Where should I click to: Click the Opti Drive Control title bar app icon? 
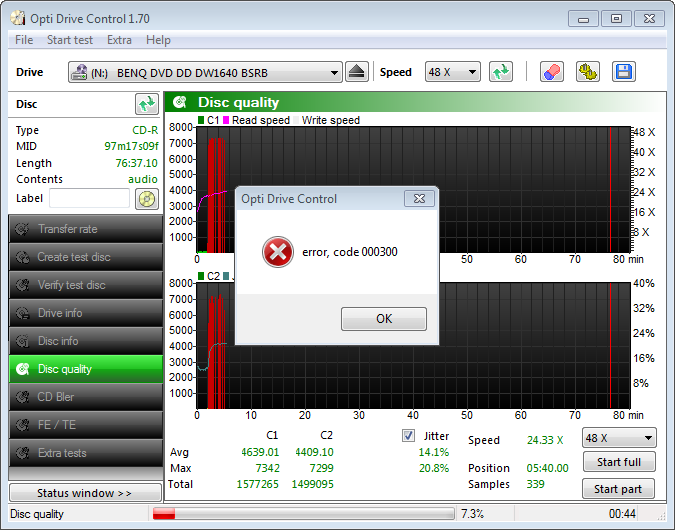[18, 18]
